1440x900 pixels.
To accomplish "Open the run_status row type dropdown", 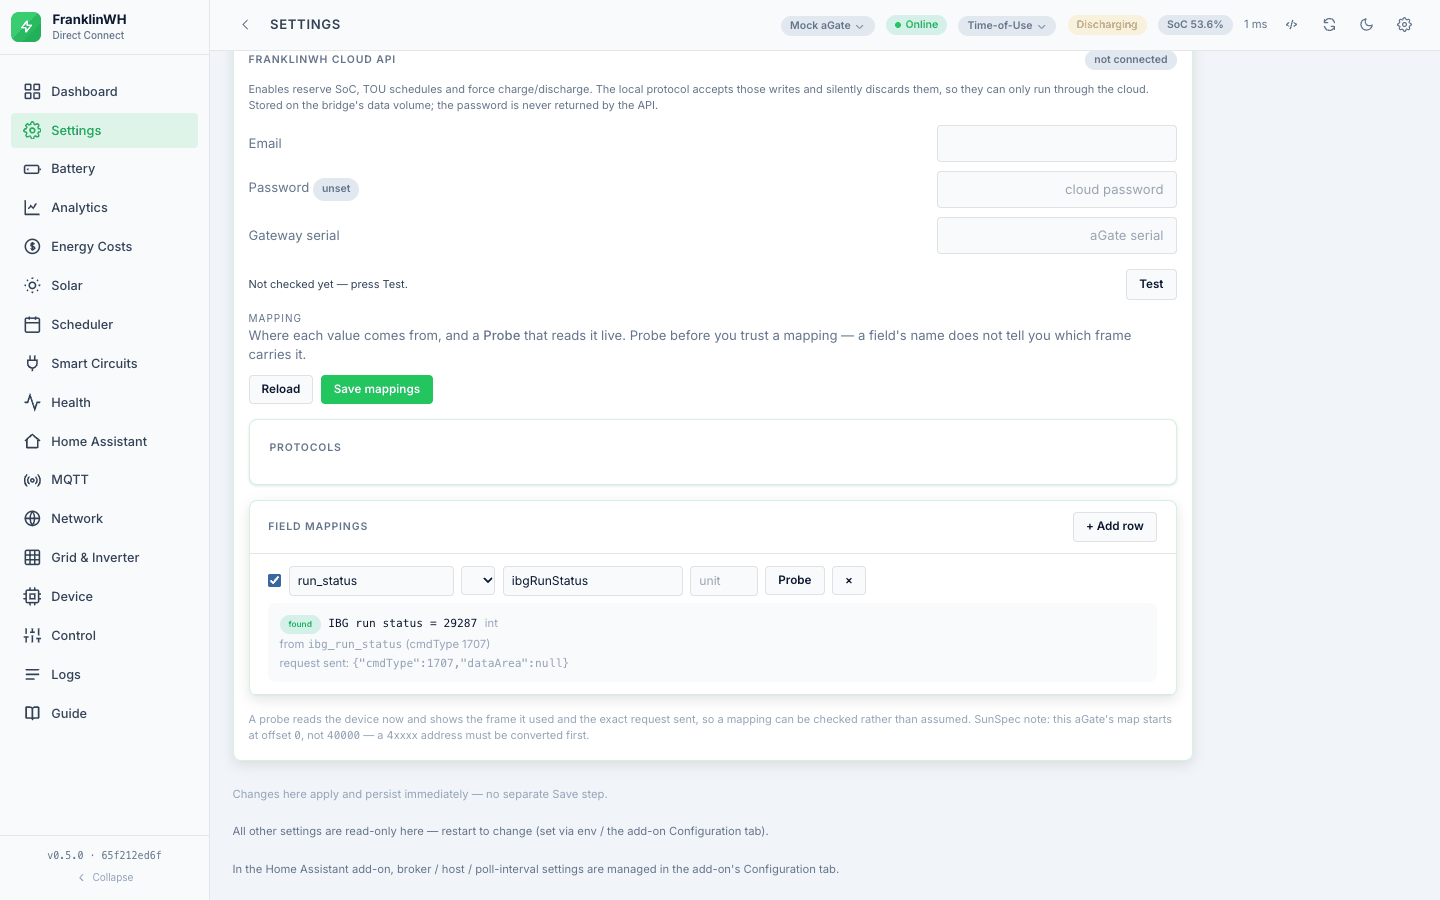I will coord(478,581).
